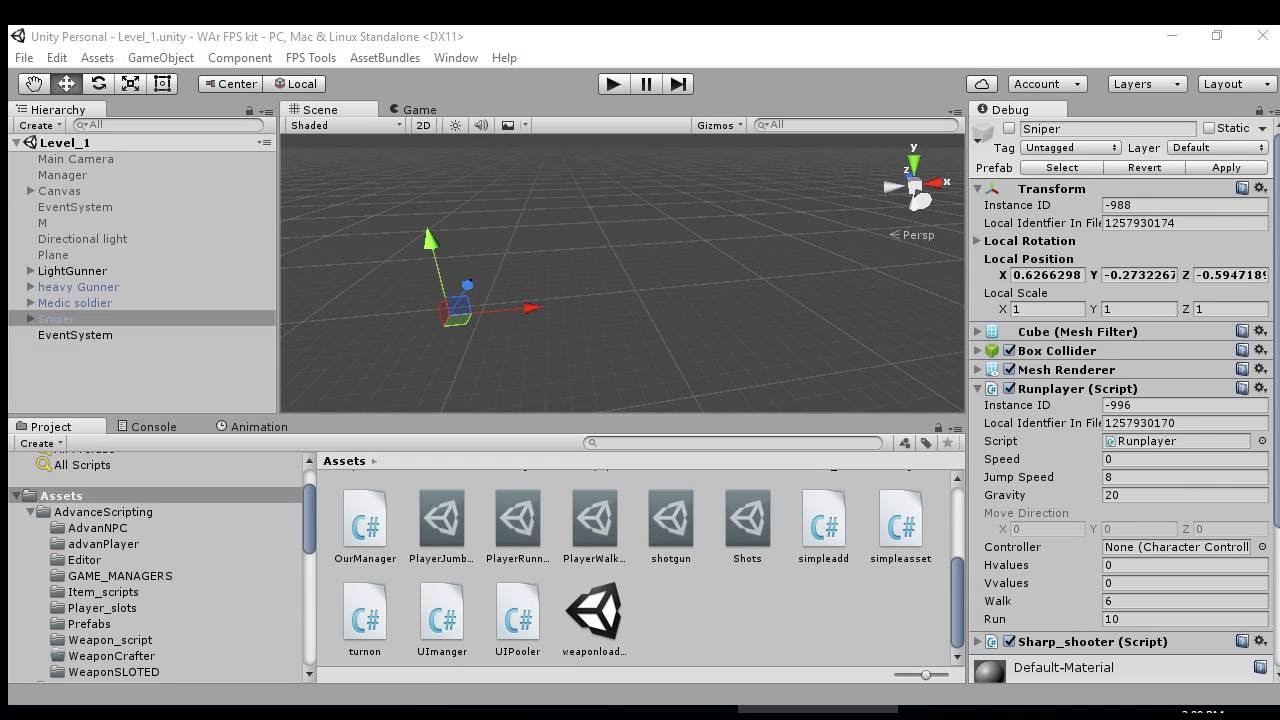Open scene effects image icon
Screen dimensions: 1280x720
[x=508, y=125]
